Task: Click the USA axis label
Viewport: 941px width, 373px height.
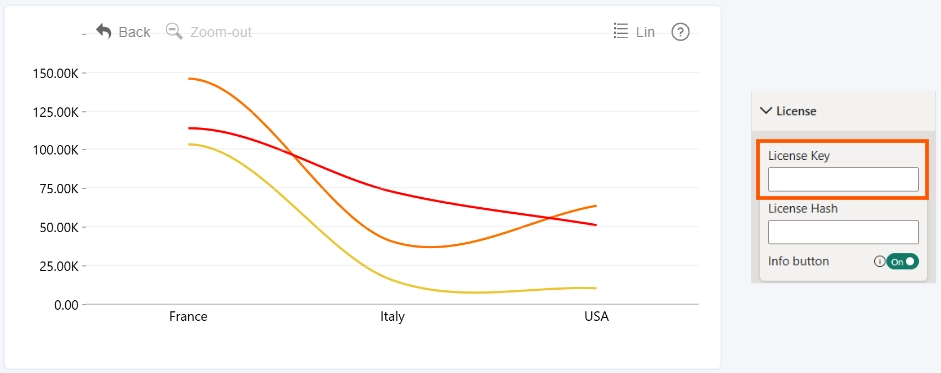Action: pos(597,316)
